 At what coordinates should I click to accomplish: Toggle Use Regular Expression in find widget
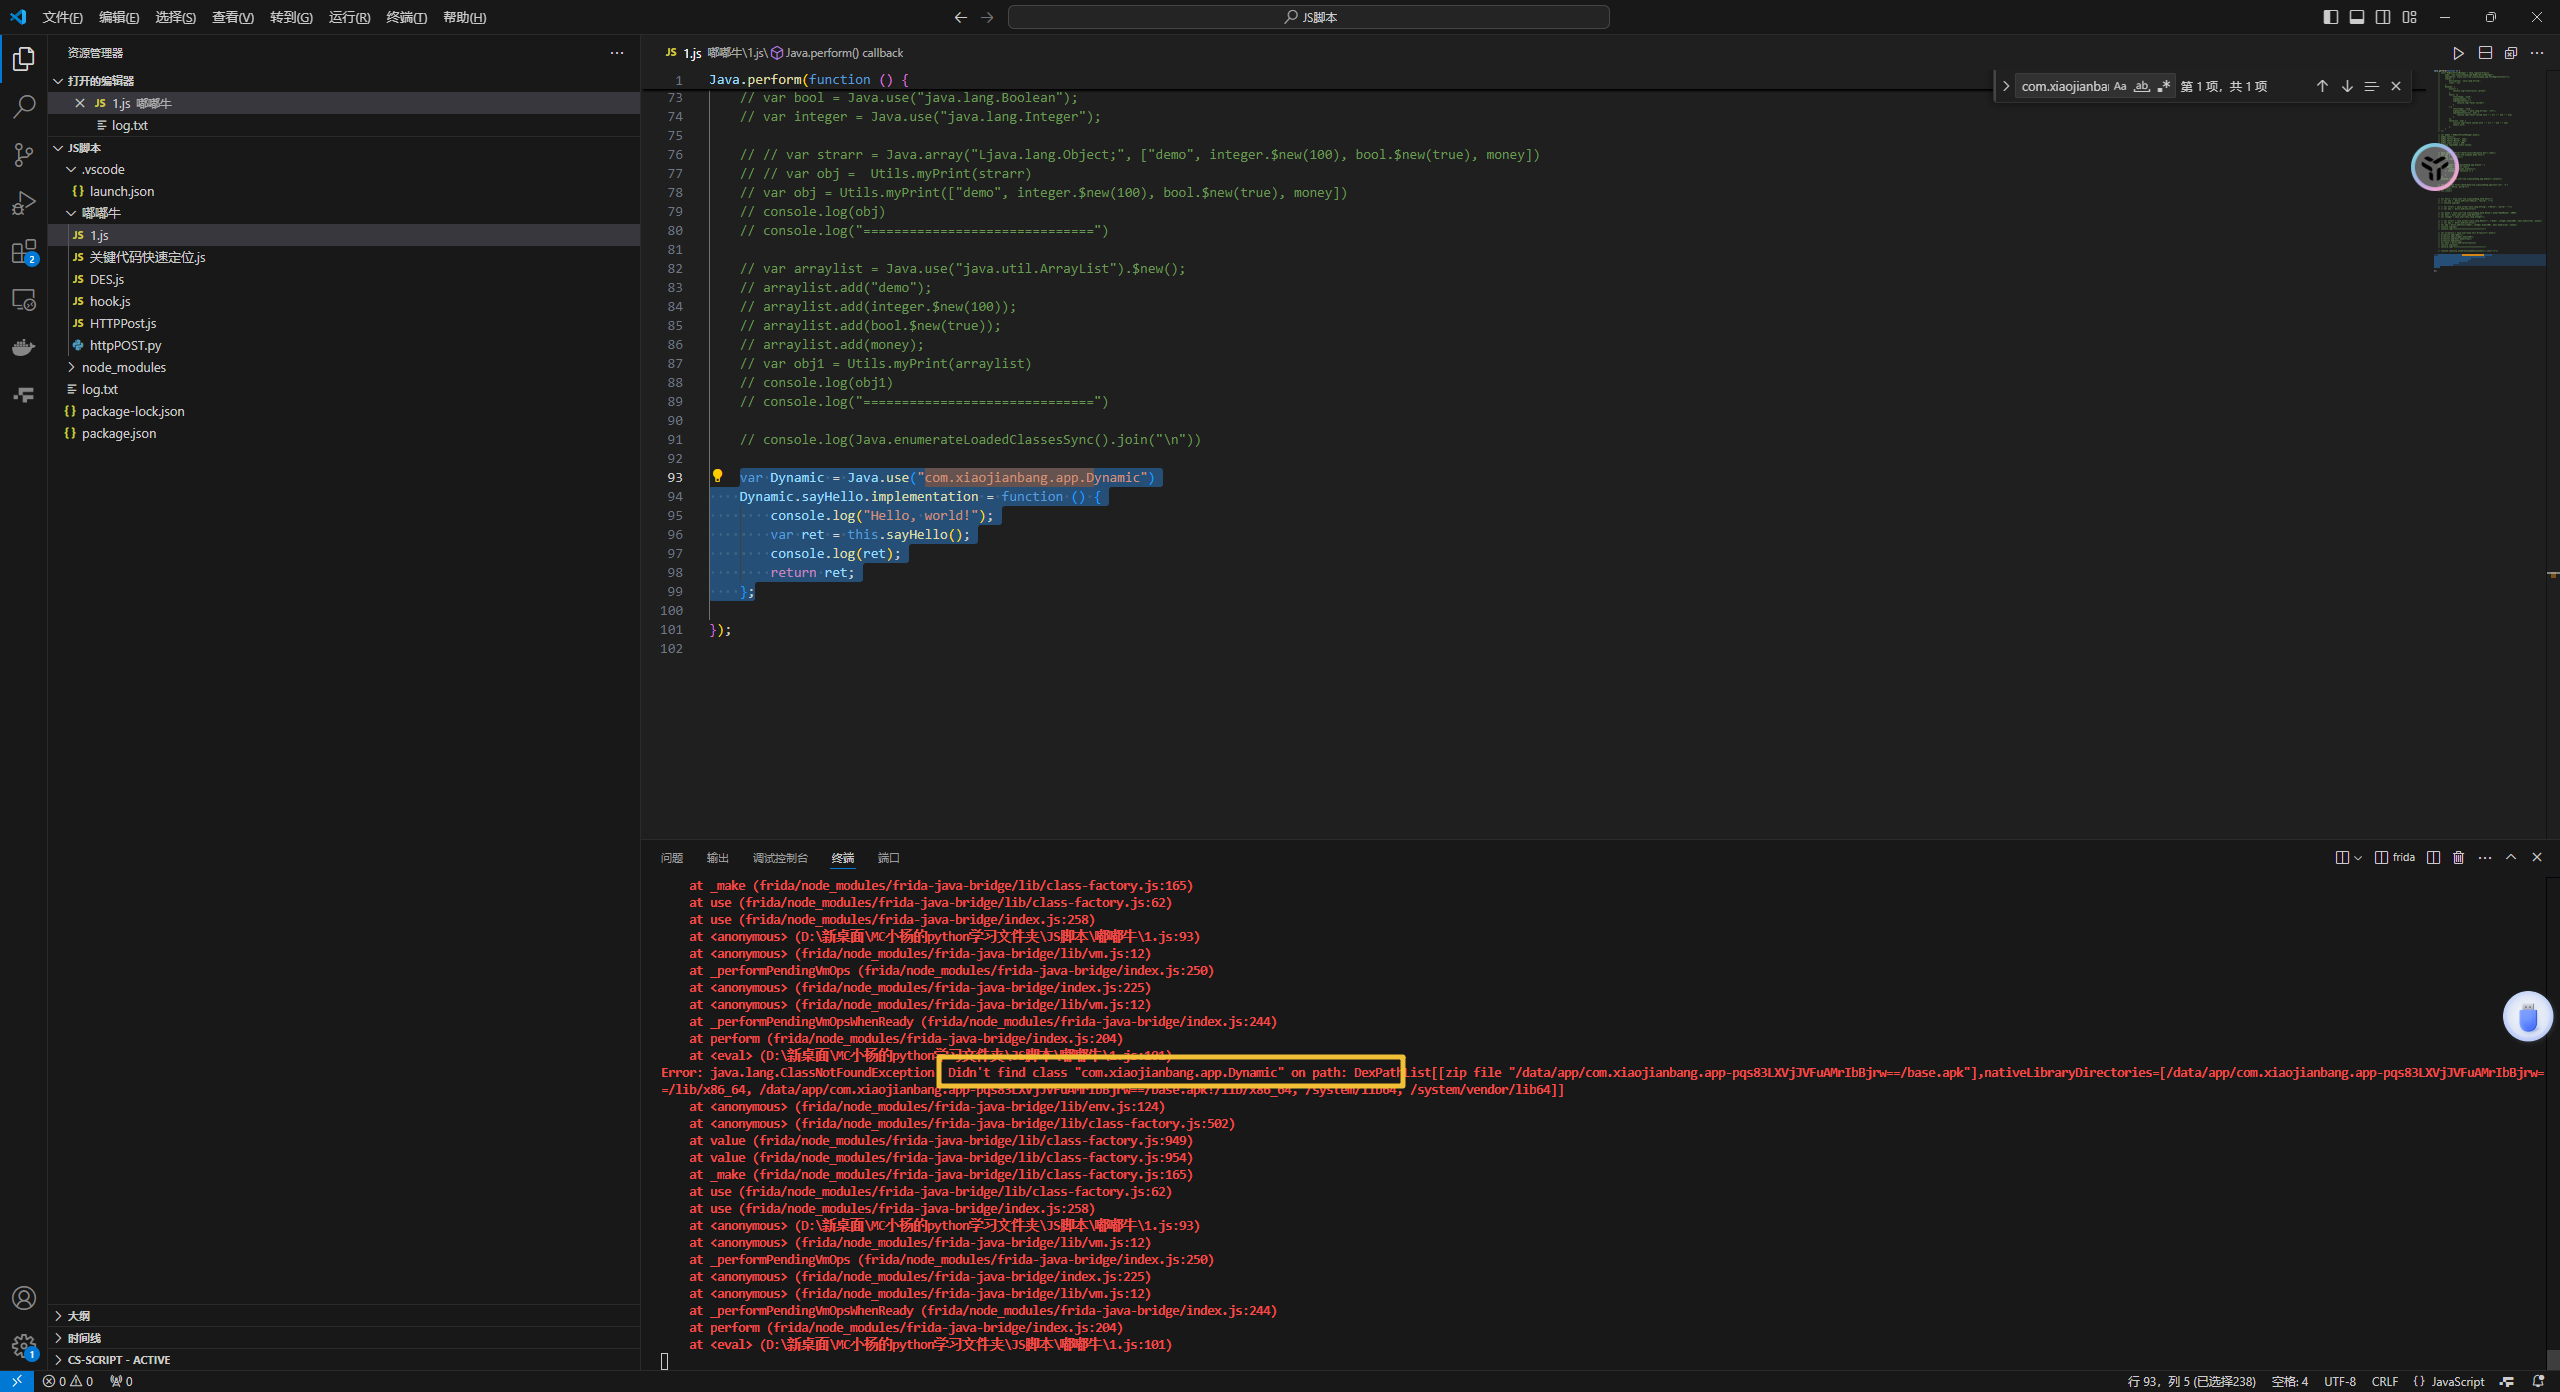[x=2163, y=87]
